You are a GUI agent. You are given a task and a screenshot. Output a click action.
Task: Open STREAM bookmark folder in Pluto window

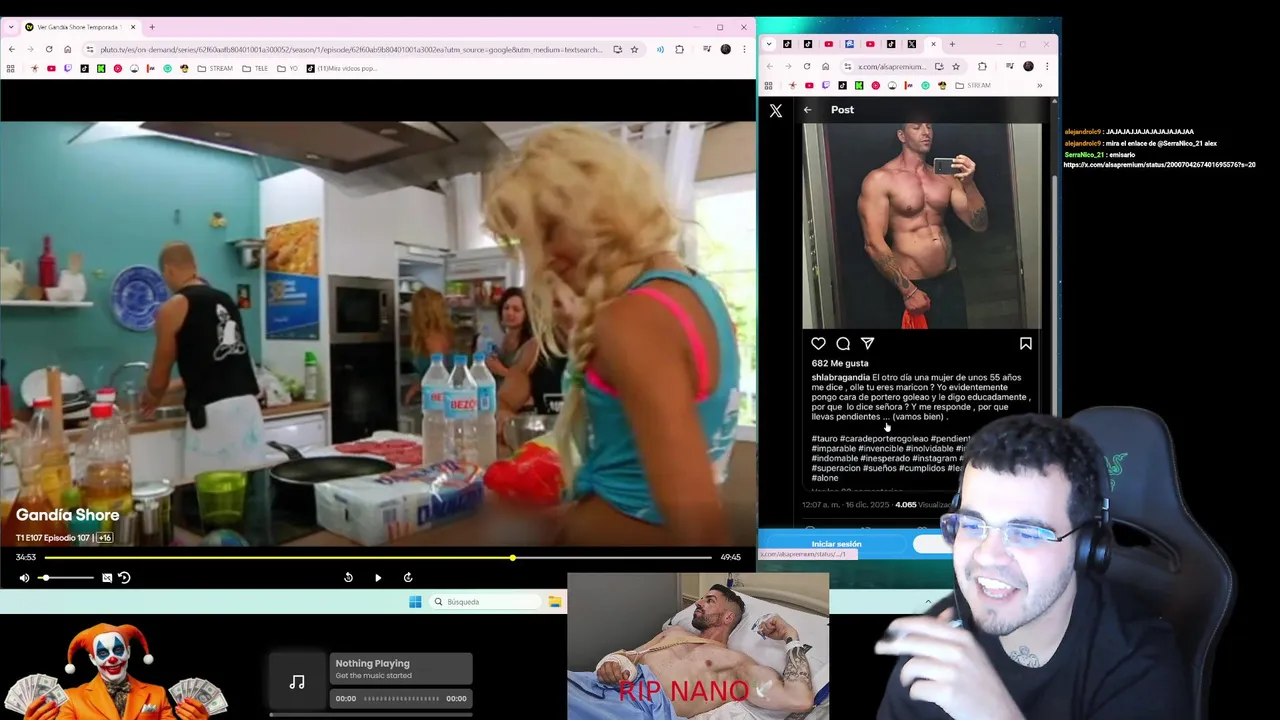coord(215,68)
